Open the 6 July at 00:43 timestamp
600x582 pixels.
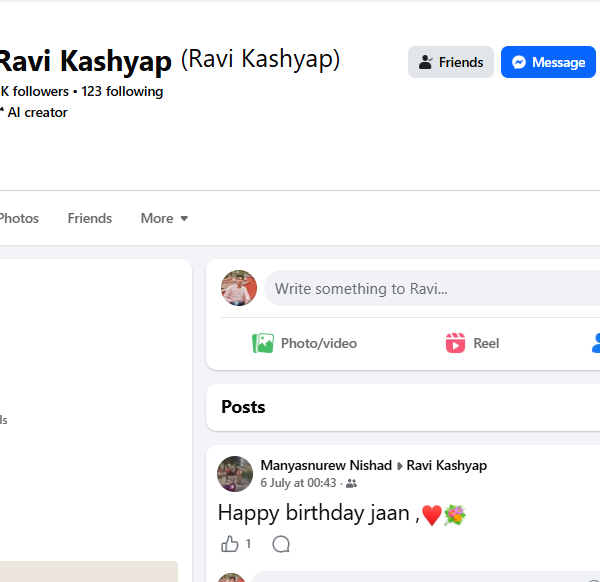tap(298, 483)
